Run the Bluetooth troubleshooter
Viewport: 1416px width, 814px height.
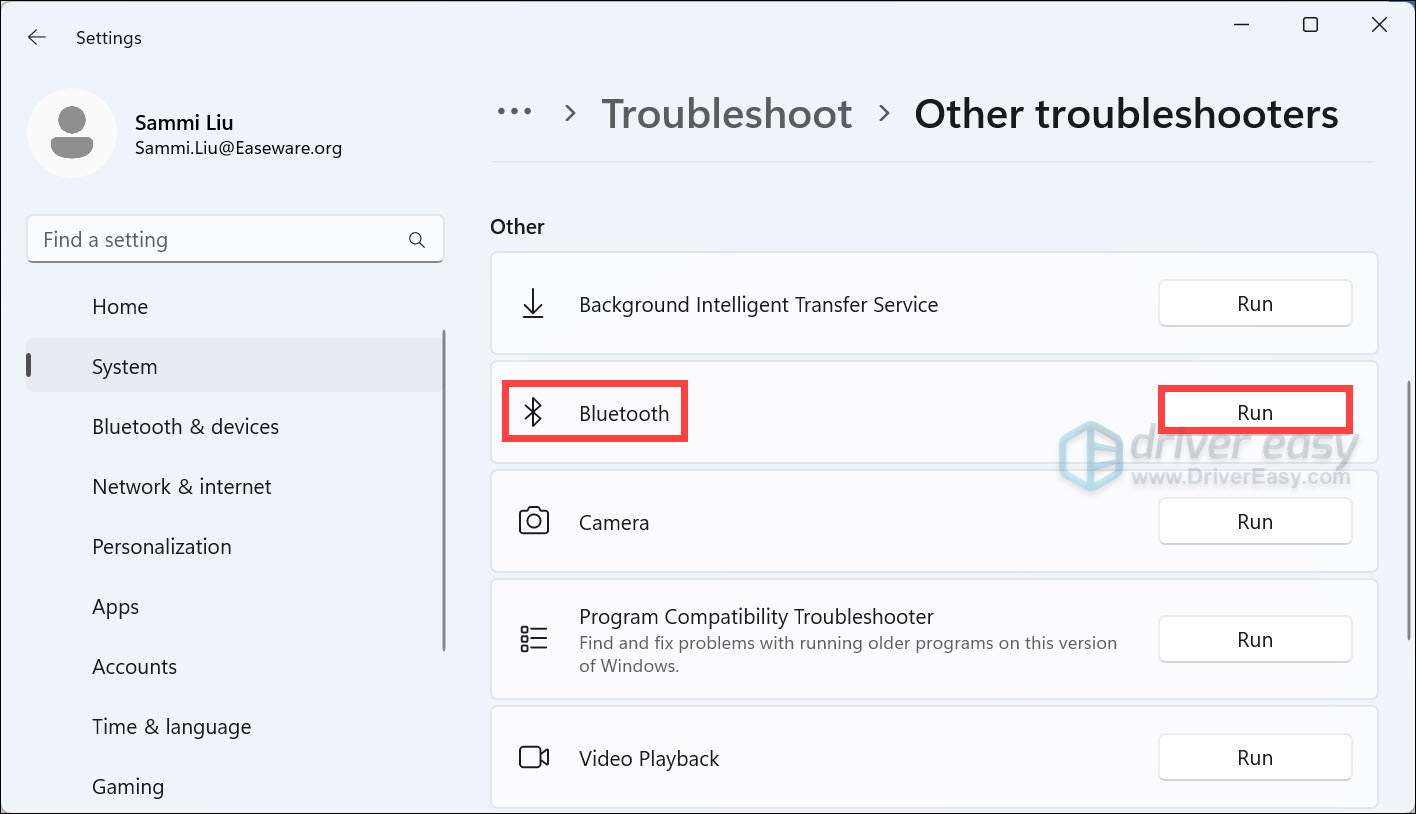tap(1255, 412)
